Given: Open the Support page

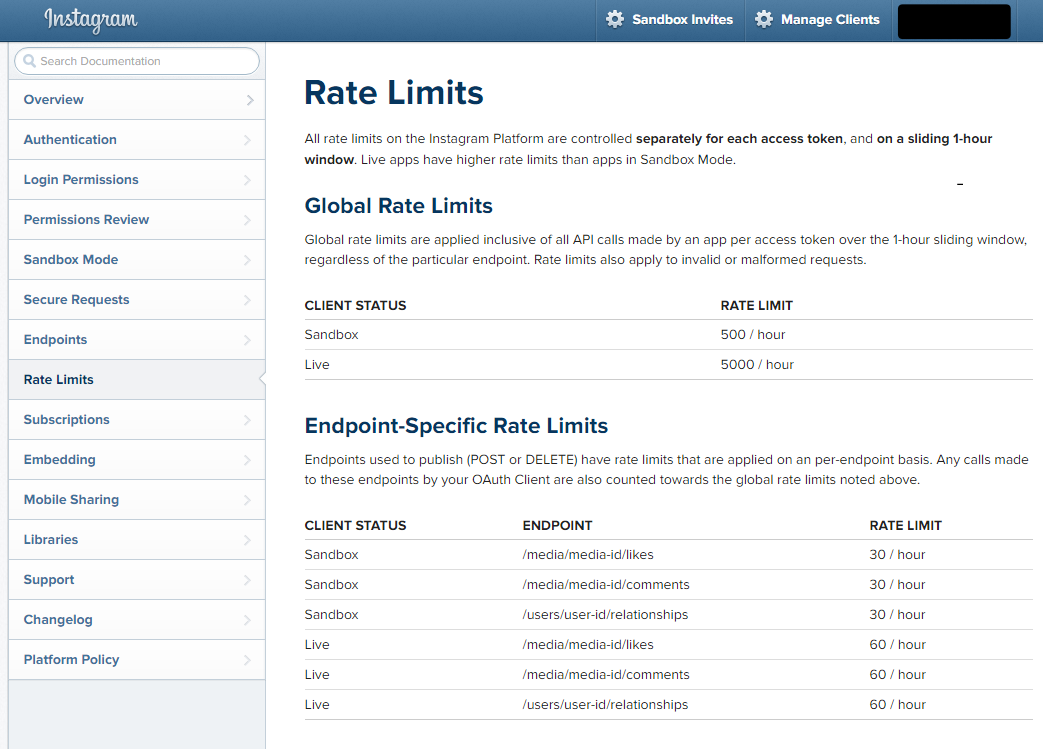Looking at the screenshot, I should [136, 579].
